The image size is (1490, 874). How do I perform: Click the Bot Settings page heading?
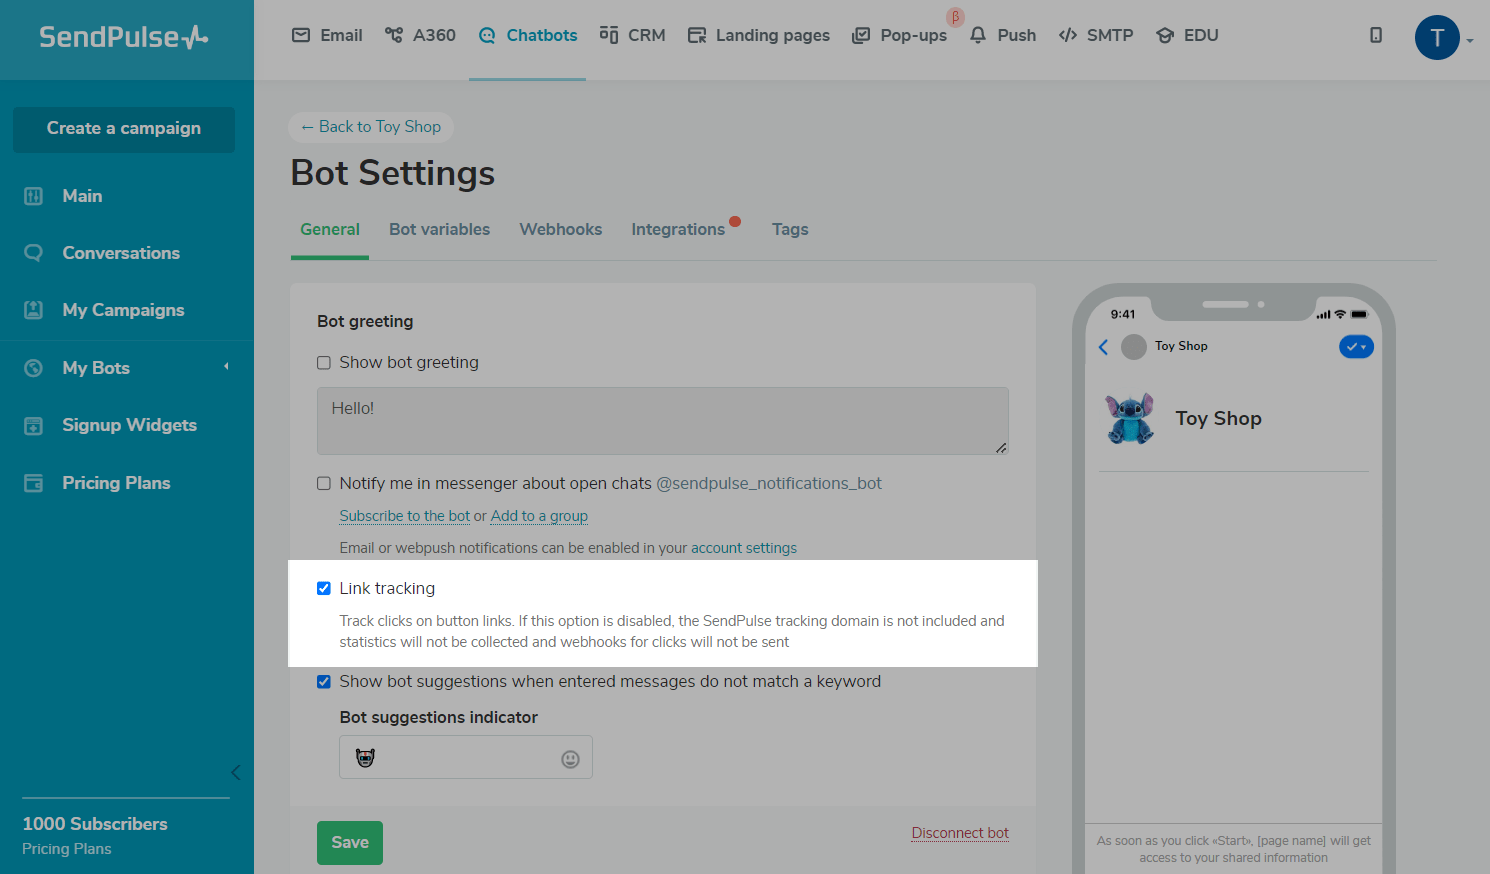tap(393, 173)
